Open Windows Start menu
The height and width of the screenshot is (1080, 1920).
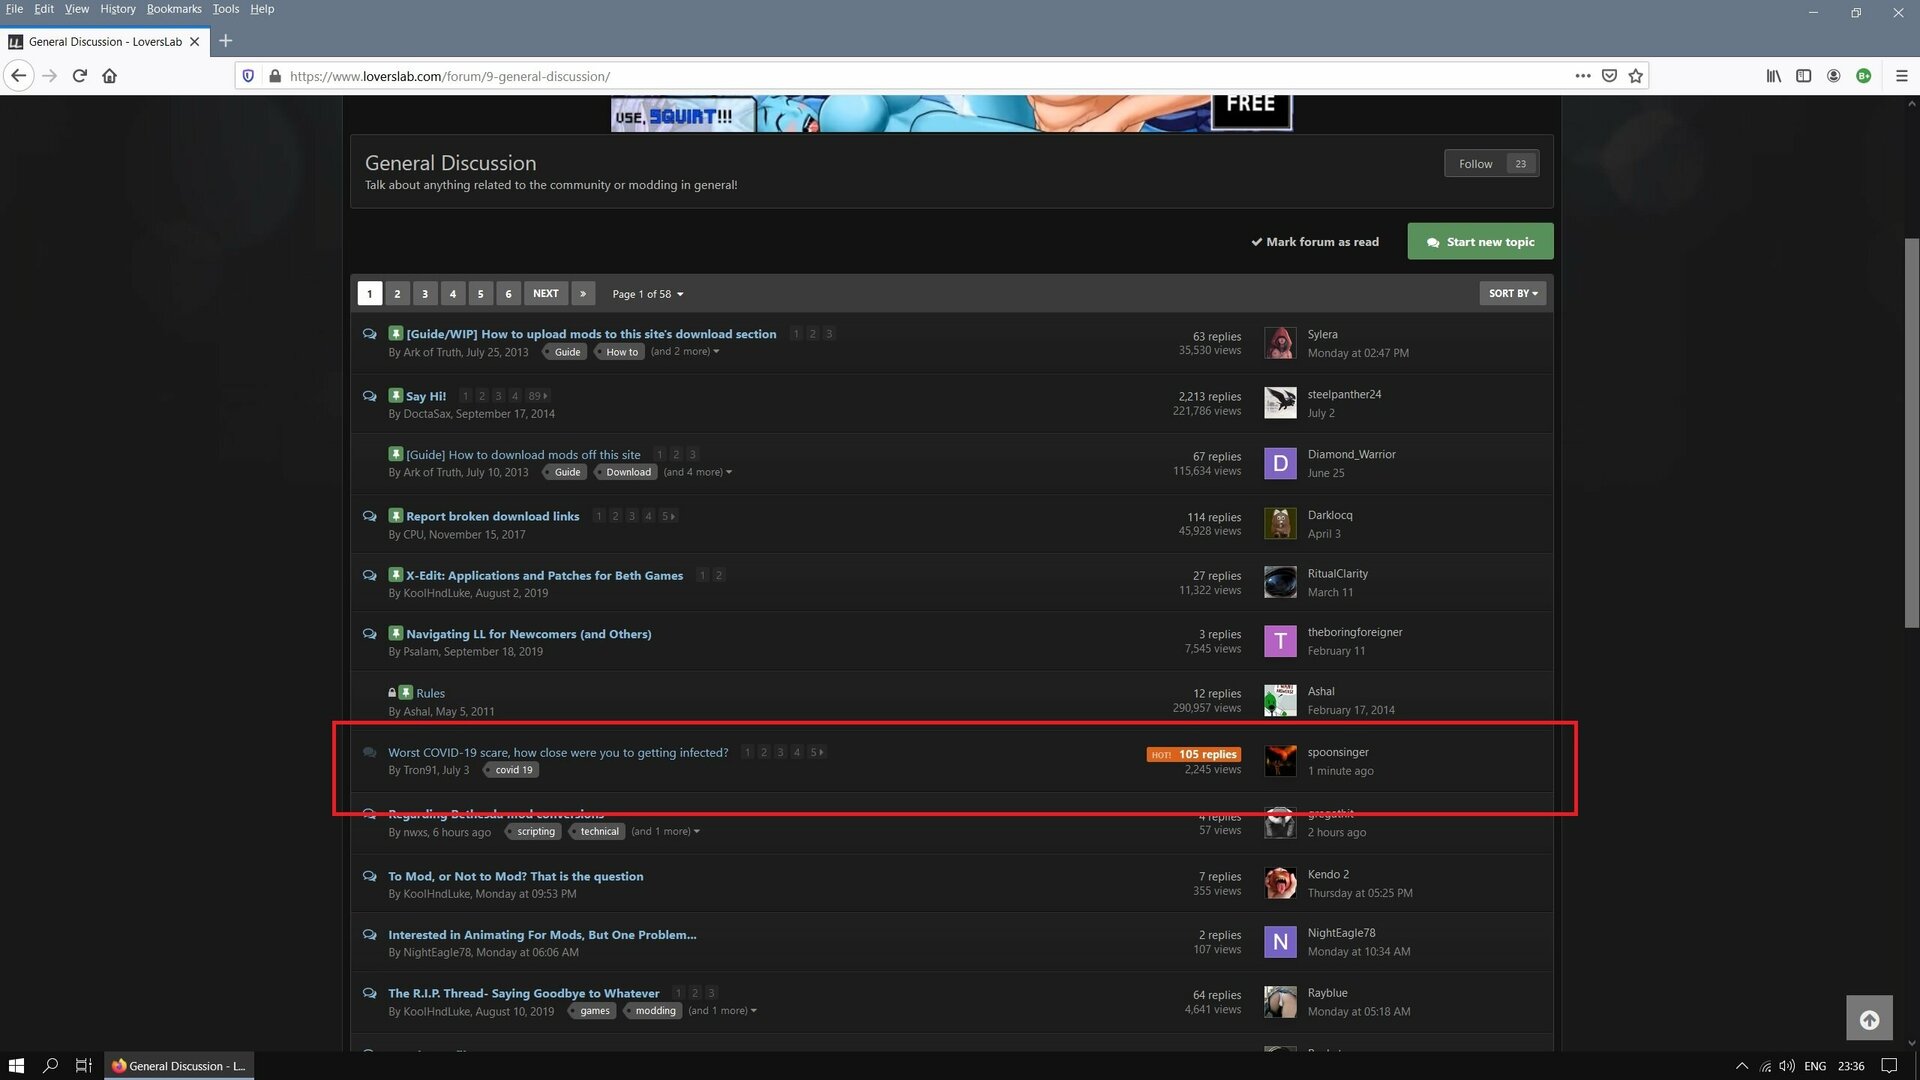16,1066
